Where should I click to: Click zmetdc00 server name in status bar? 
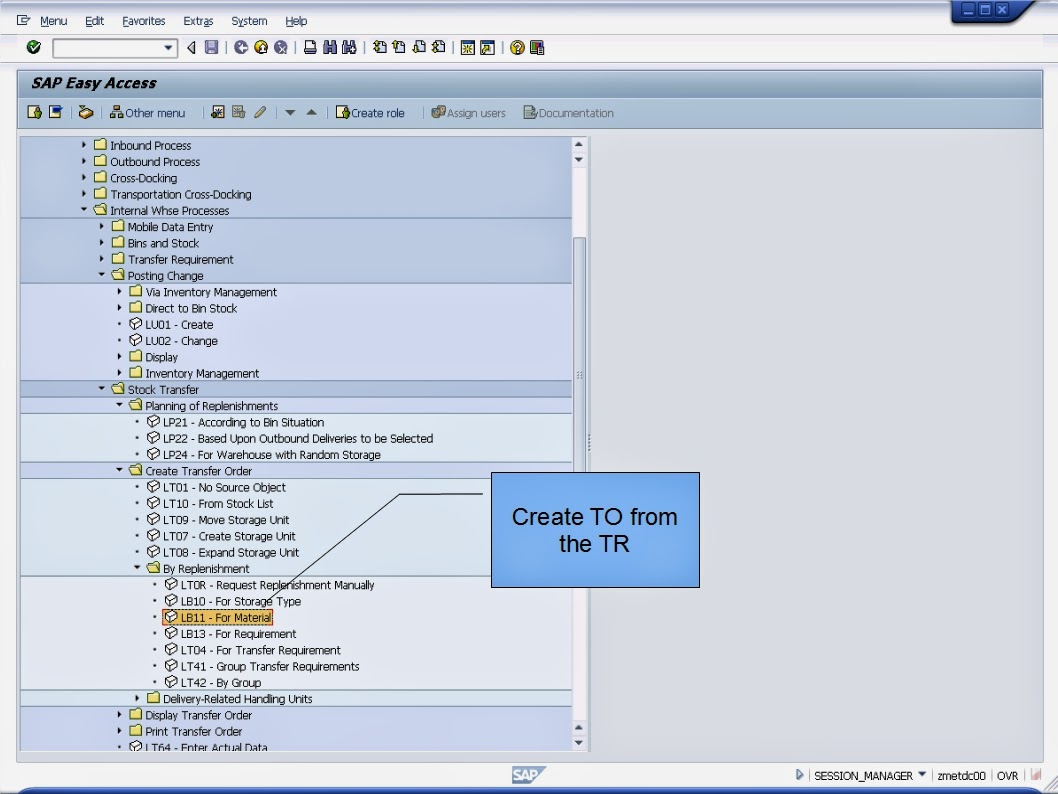pyautogui.click(x=961, y=775)
